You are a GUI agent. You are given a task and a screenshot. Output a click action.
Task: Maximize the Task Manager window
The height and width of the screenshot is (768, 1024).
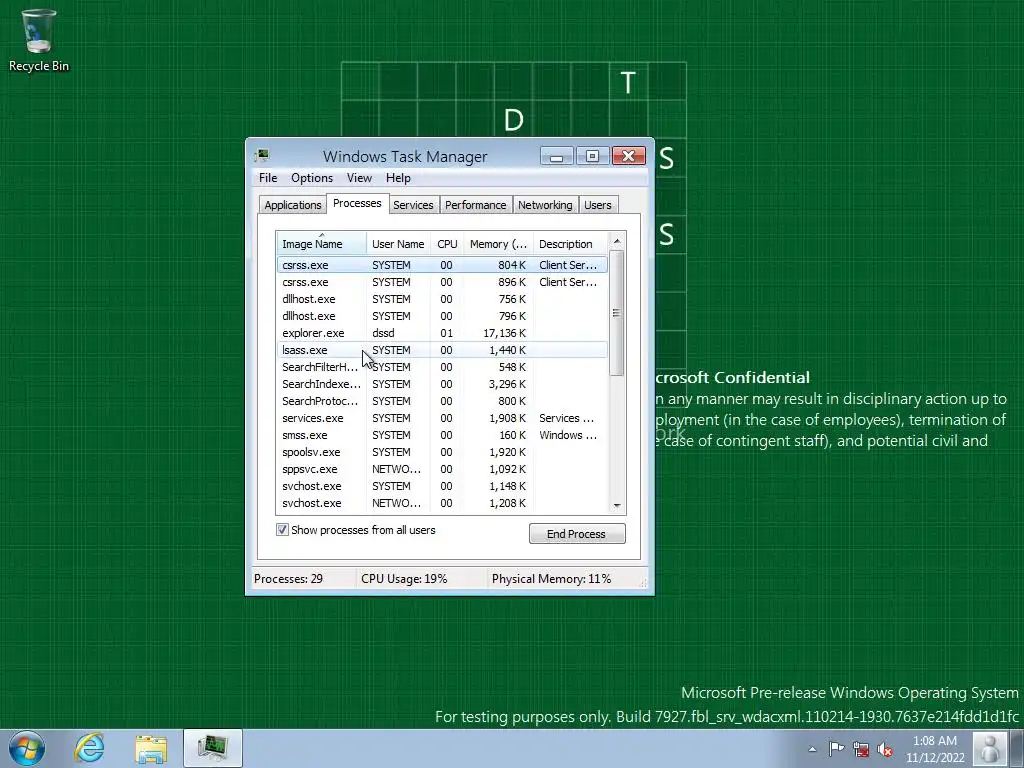point(592,156)
